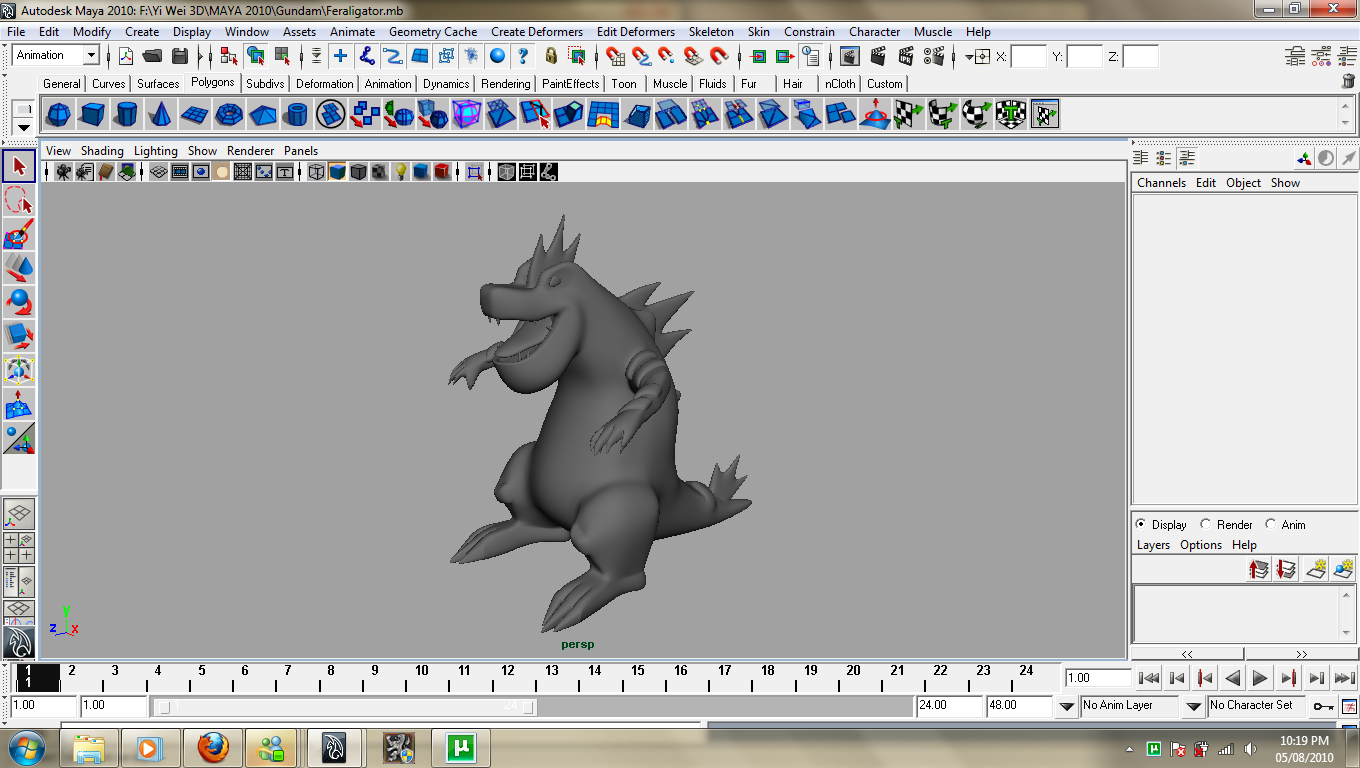Activate the Lasso select tool

(x=19, y=201)
